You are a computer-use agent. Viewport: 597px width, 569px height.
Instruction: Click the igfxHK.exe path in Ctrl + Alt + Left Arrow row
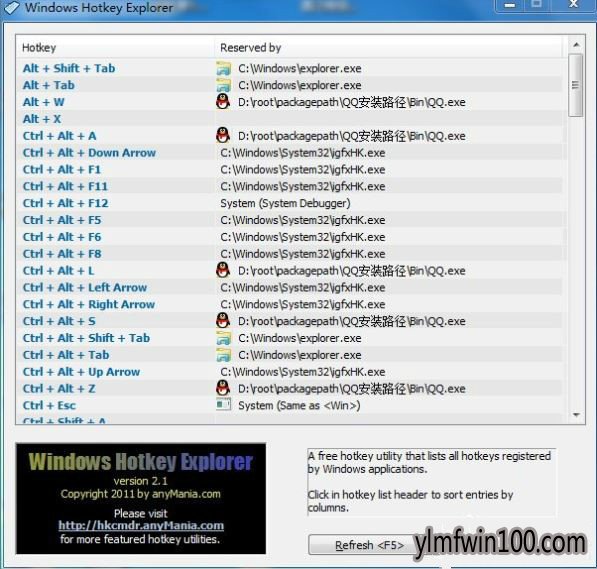click(303, 288)
